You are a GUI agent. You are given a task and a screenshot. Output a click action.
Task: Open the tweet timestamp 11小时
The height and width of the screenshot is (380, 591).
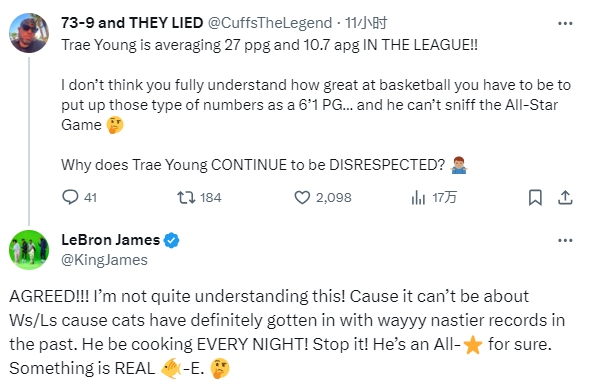[x=366, y=23]
